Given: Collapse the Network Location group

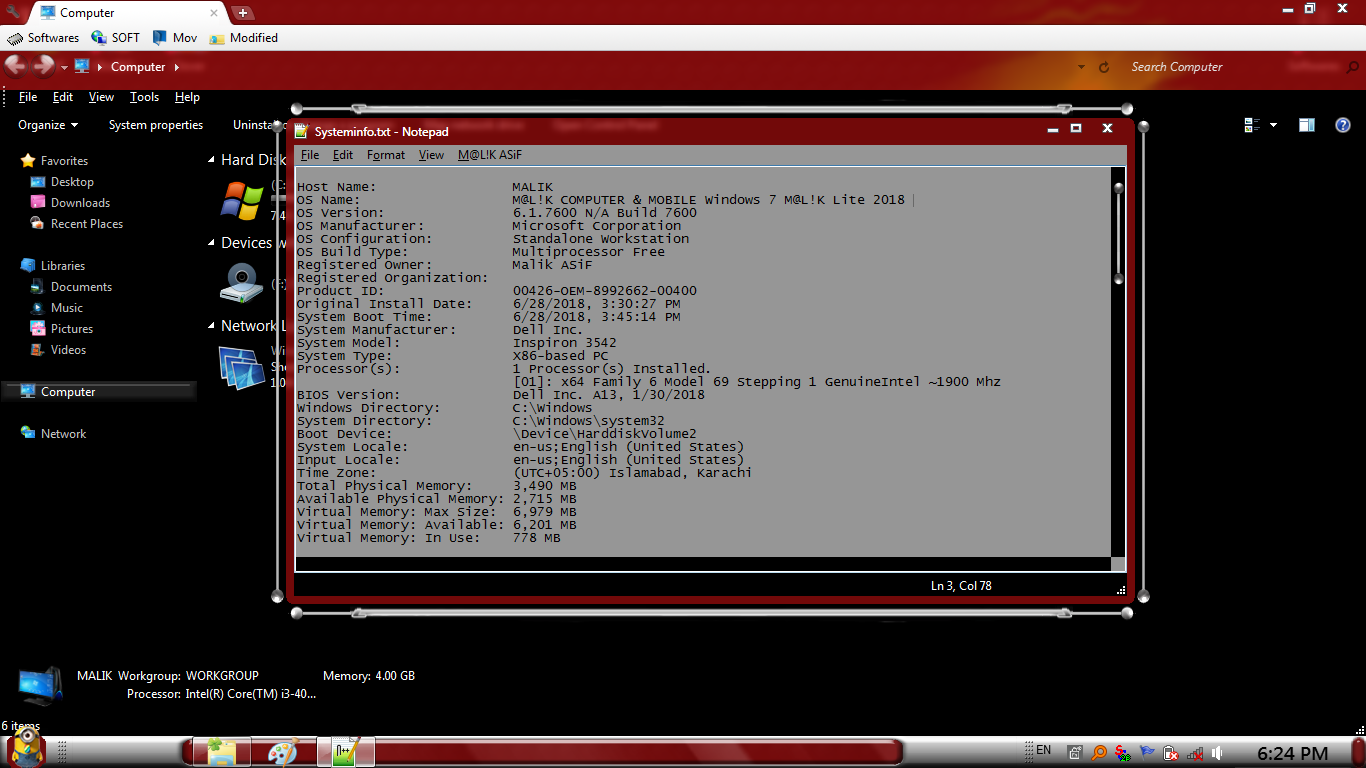Looking at the screenshot, I should pyautogui.click(x=211, y=326).
